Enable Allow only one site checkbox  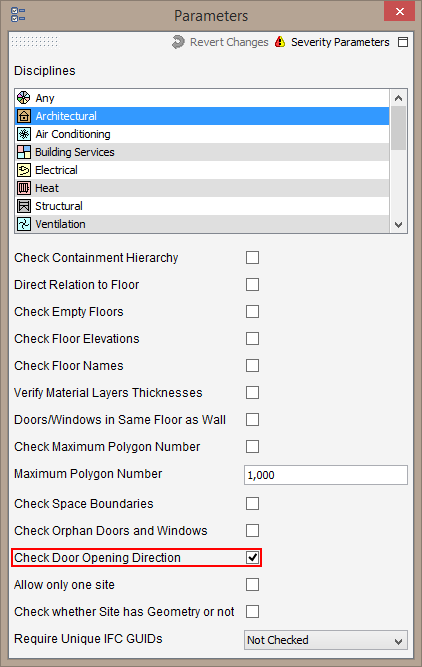[252, 584]
